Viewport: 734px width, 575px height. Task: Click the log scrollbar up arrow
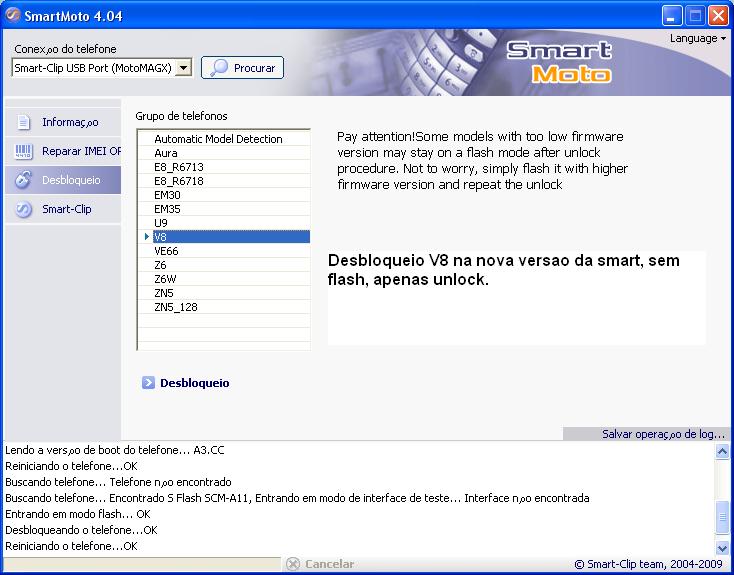click(722, 451)
